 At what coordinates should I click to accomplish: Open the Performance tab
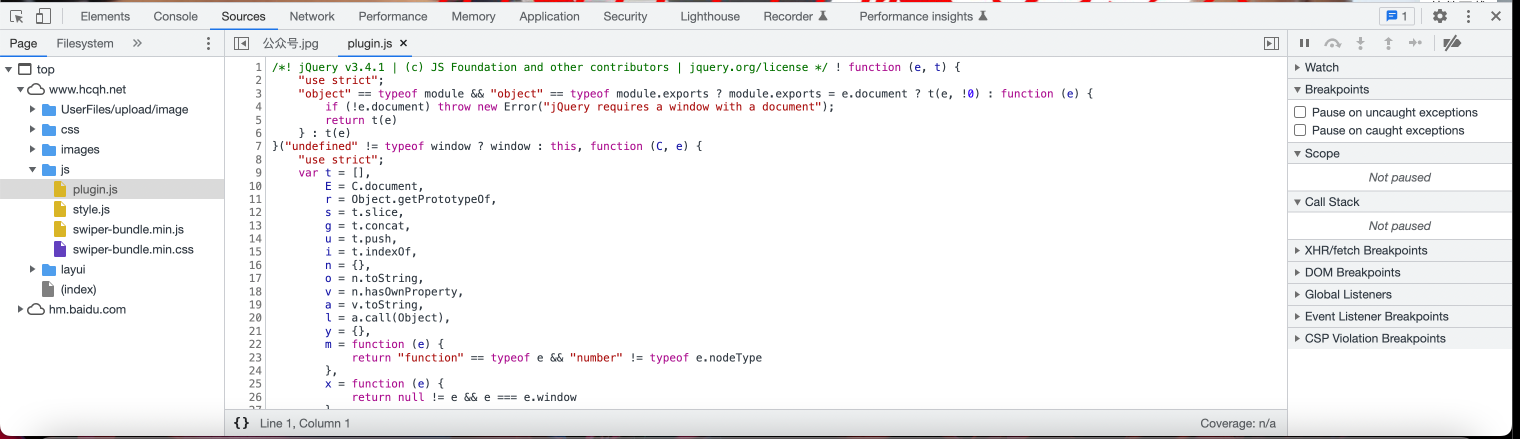tap(393, 16)
